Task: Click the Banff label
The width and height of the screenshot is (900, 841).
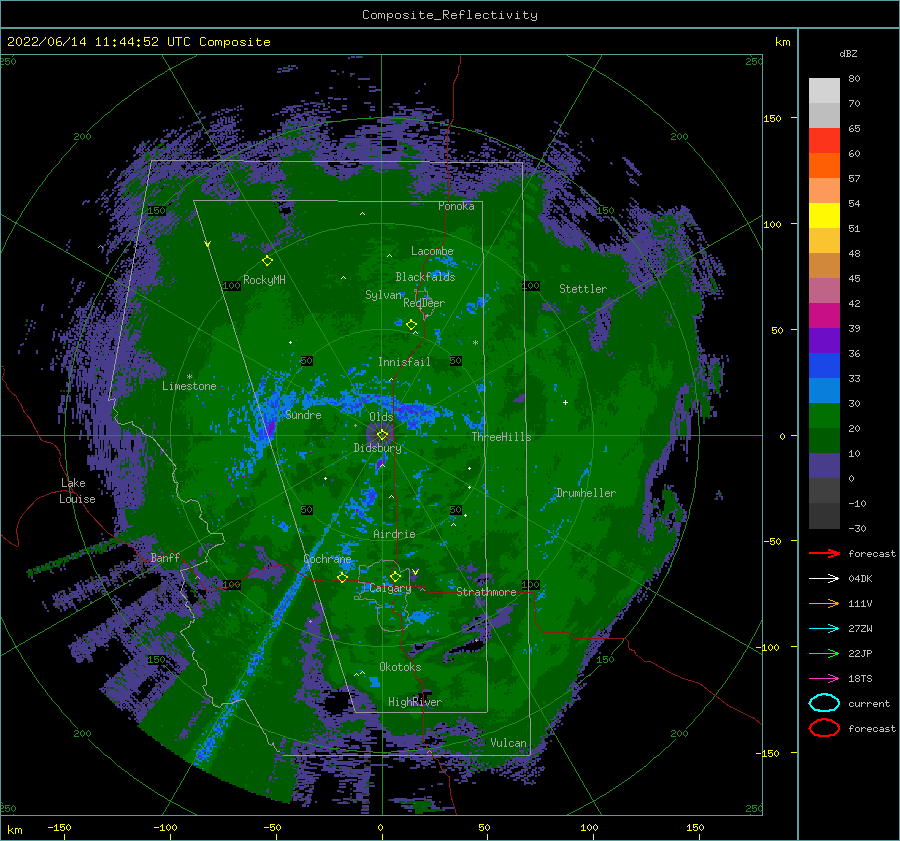Action: pos(165,557)
